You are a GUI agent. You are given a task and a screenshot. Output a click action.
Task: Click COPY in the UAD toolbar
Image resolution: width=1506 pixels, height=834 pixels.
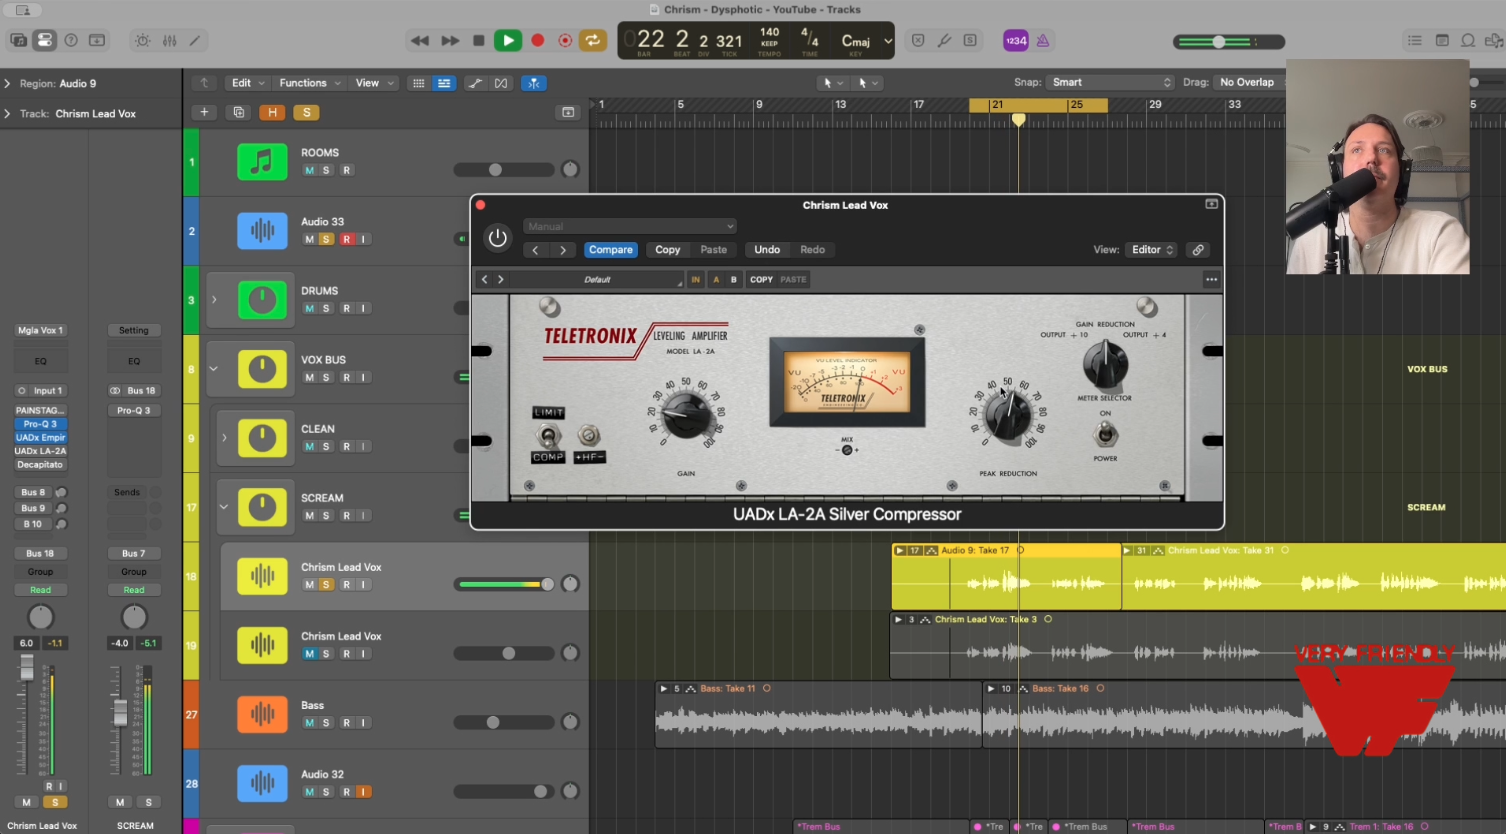(x=761, y=280)
